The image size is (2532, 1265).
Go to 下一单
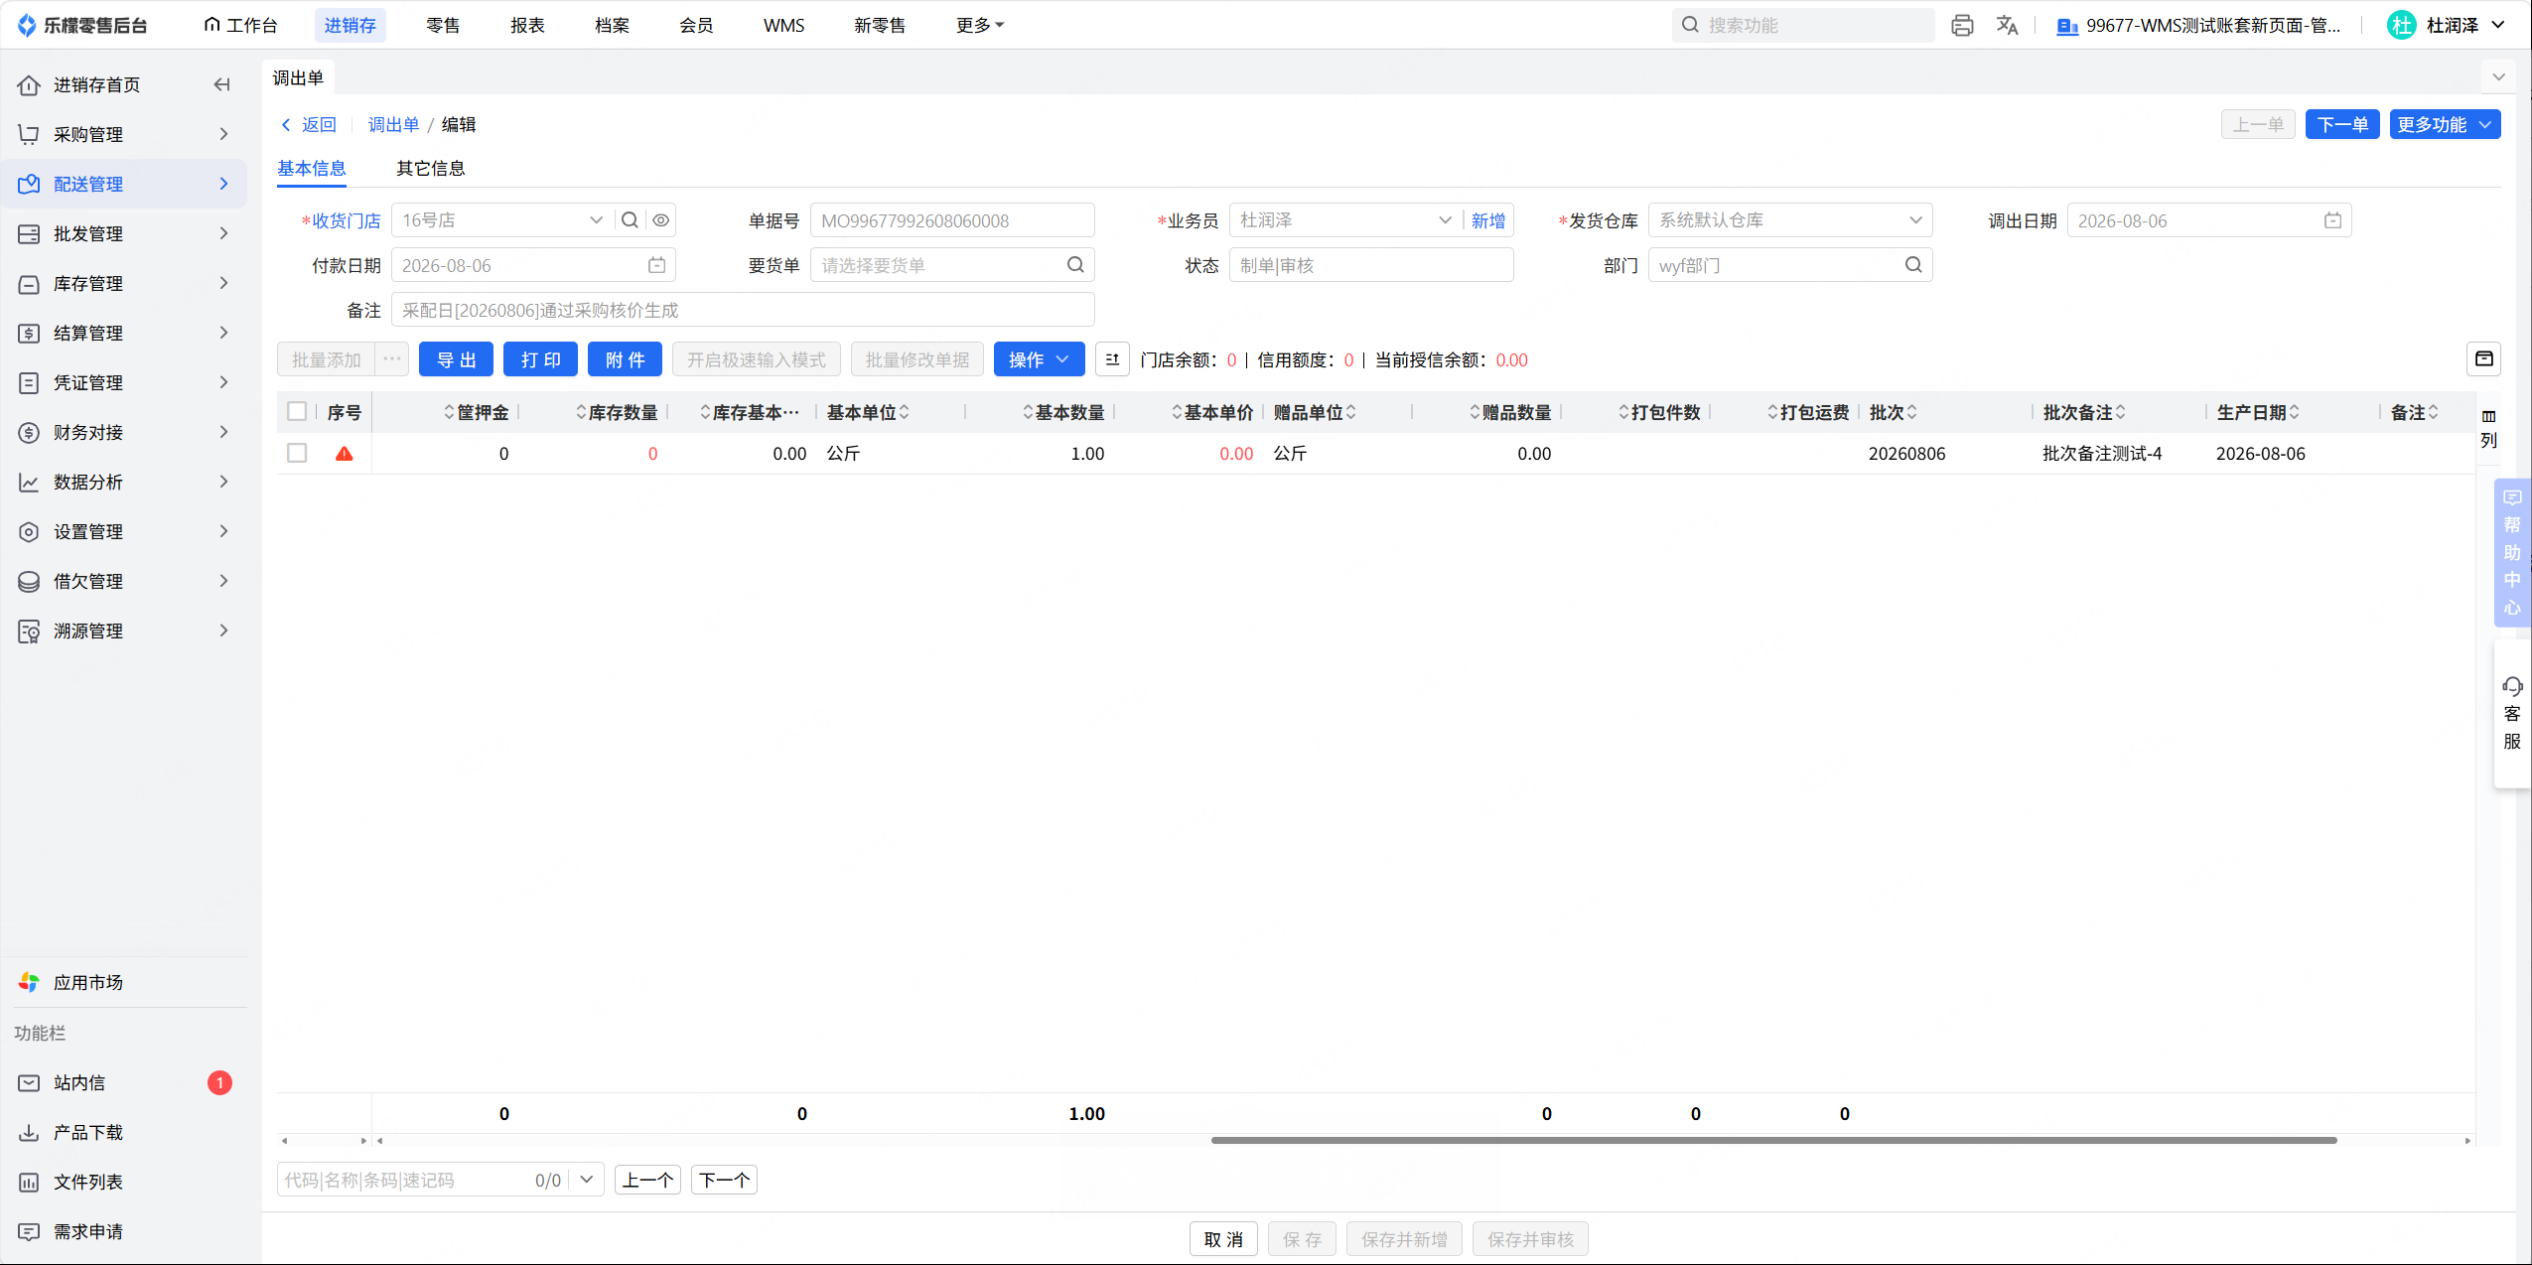[x=2342, y=125]
